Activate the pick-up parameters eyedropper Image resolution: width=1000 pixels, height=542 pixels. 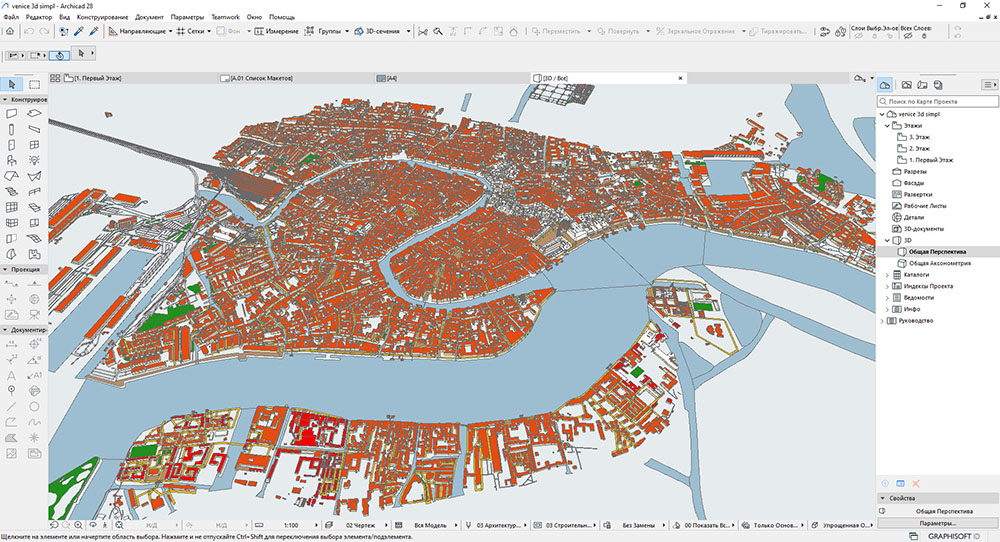[x=79, y=31]
